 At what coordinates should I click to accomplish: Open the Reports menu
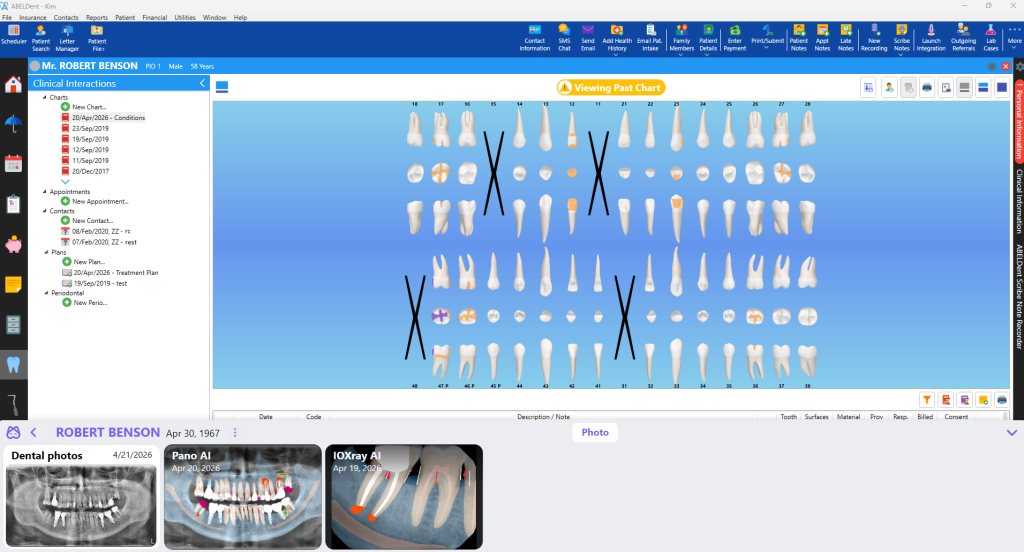[97, 18]
